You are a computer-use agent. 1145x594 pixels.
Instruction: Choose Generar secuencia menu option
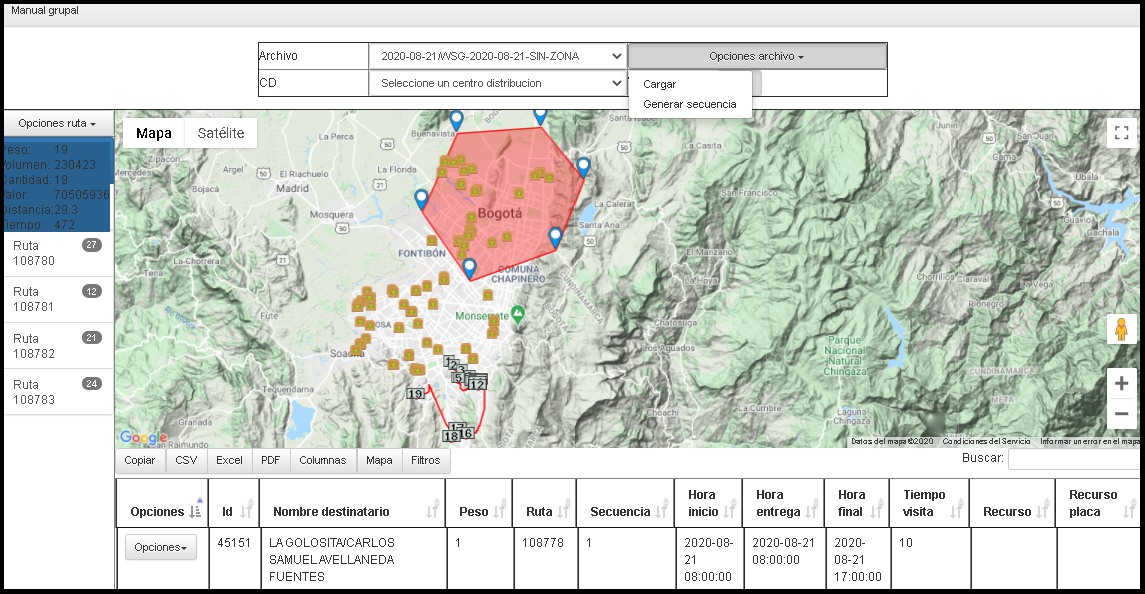pos(690,104)
